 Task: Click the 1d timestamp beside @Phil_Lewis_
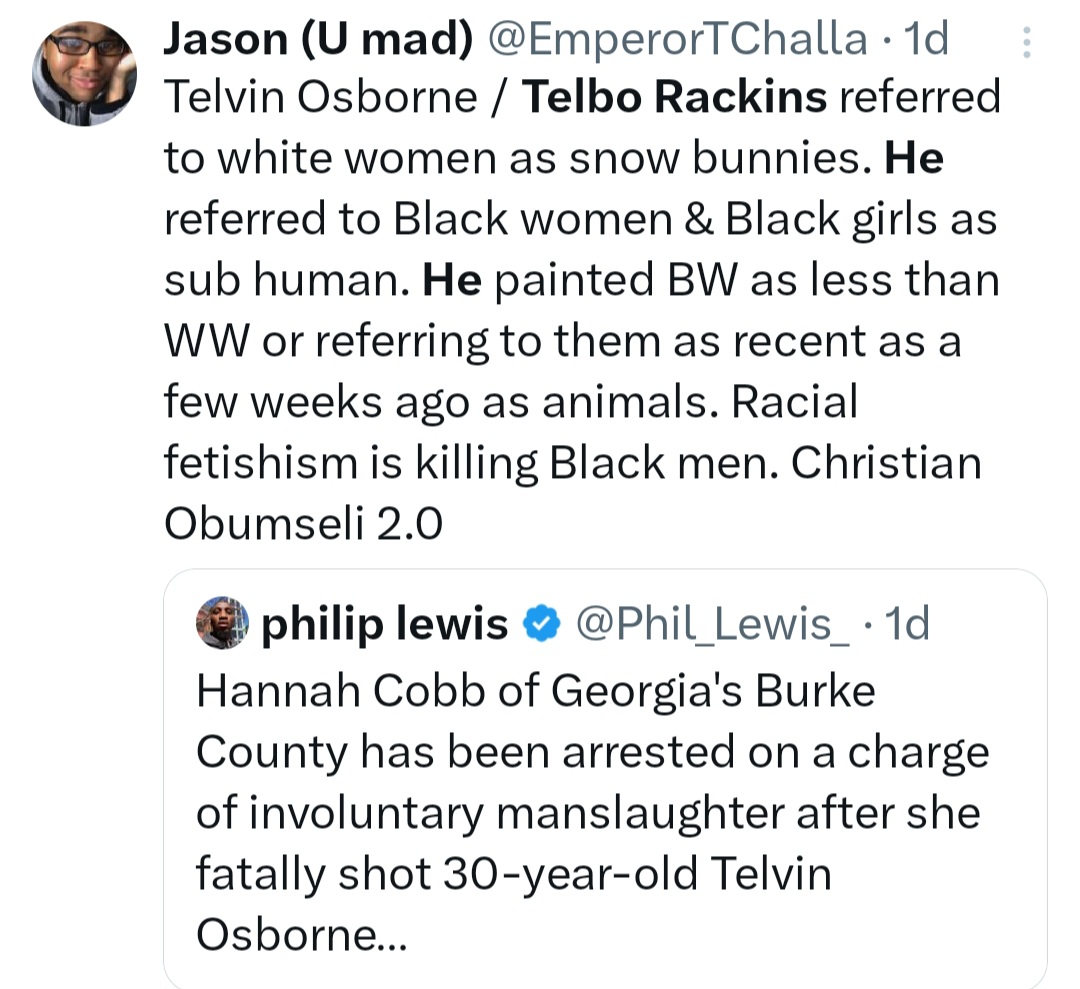(x=908, y=625)
